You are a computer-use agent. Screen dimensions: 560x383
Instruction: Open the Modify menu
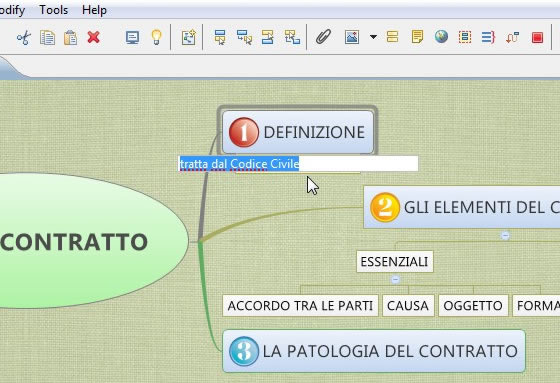pyautogui.click(x=12, y=10)
